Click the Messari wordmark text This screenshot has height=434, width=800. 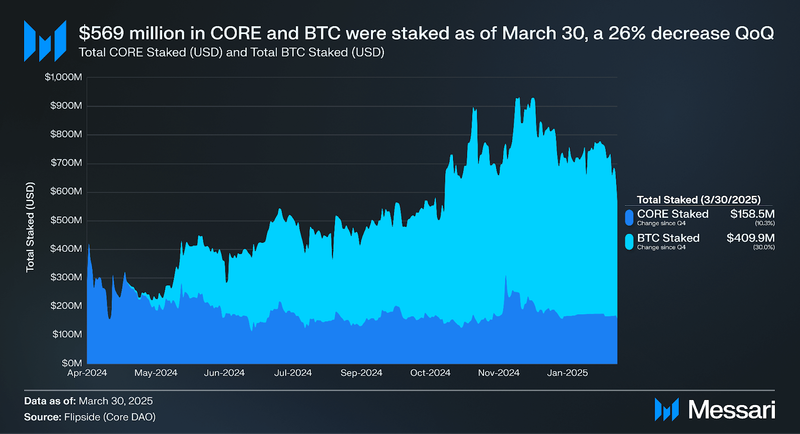732,410
